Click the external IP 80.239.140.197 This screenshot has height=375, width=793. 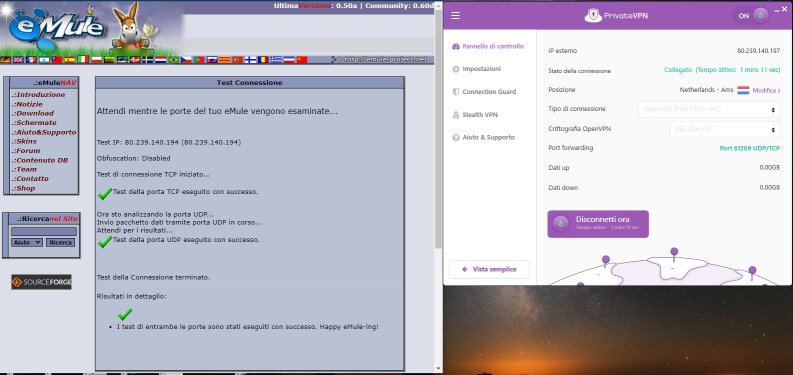pos(759,51)
